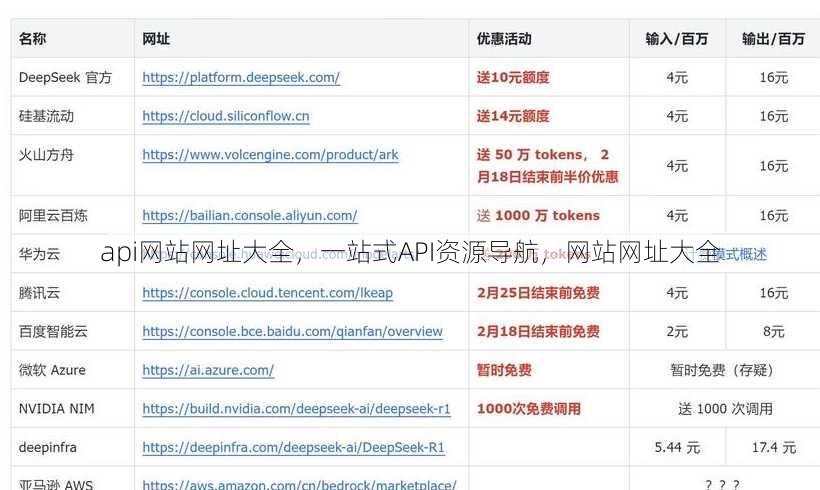Select the 1000次免费调用 promotion text
820x490 pixels.
coord(529,409)
